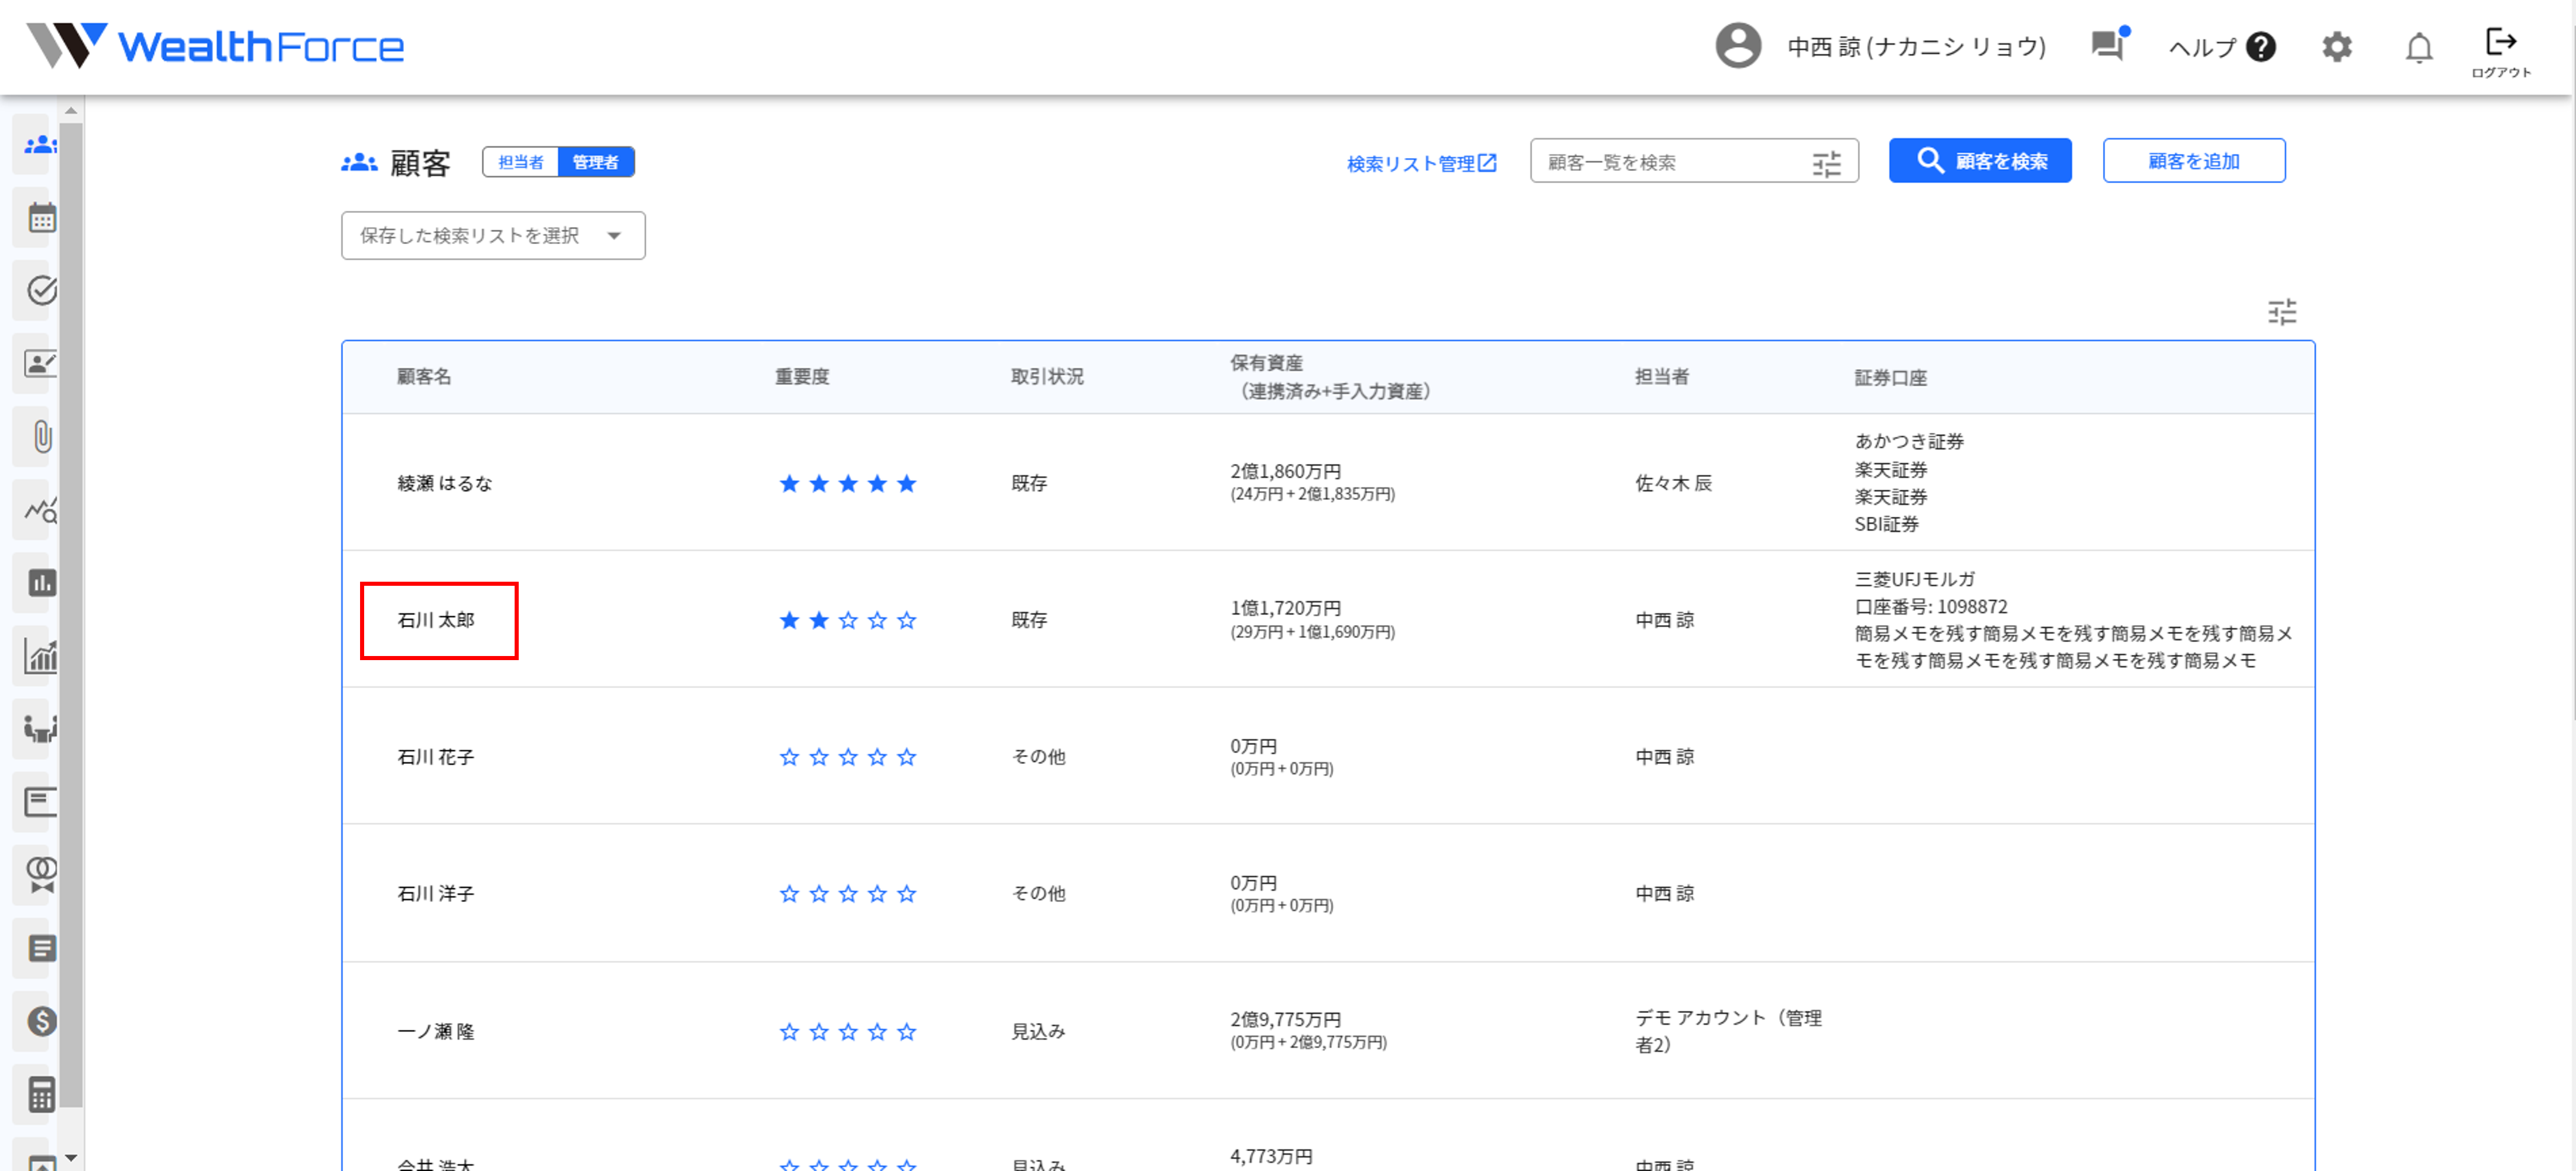
Task: Open the settings gear icon
Action: click(2336, 47)
